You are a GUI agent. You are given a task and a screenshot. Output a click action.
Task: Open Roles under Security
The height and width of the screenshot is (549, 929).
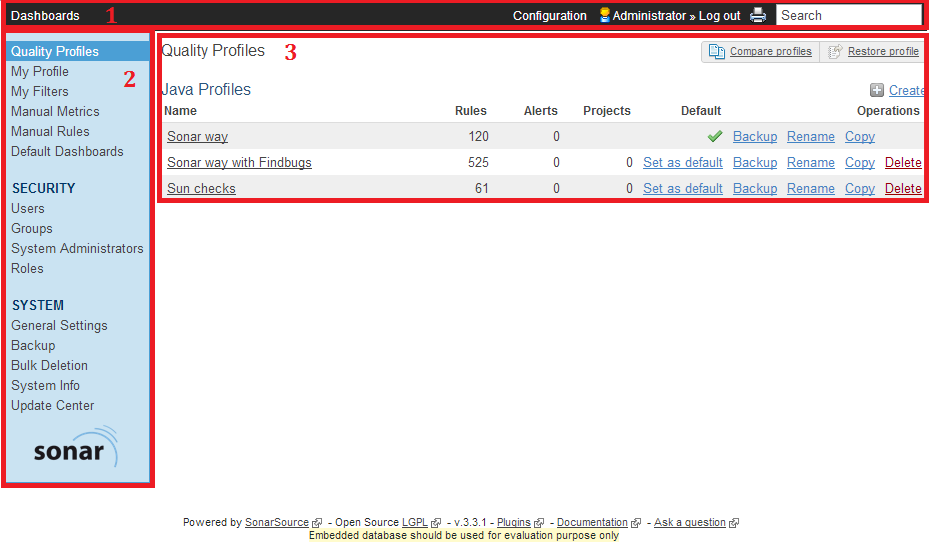[27, 268]
